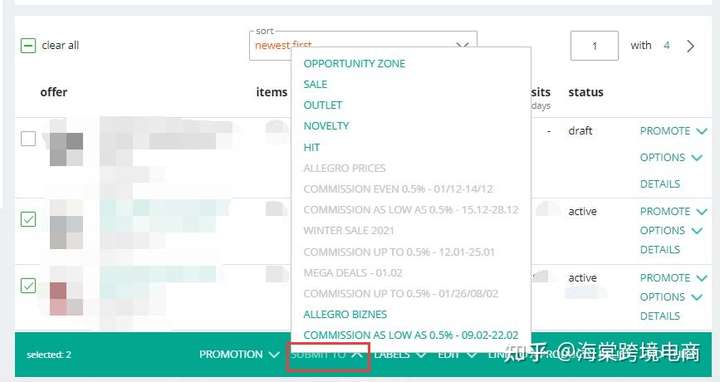Expand OPTIONS for the draft offer
720x382 pixels.
[671, 157]
